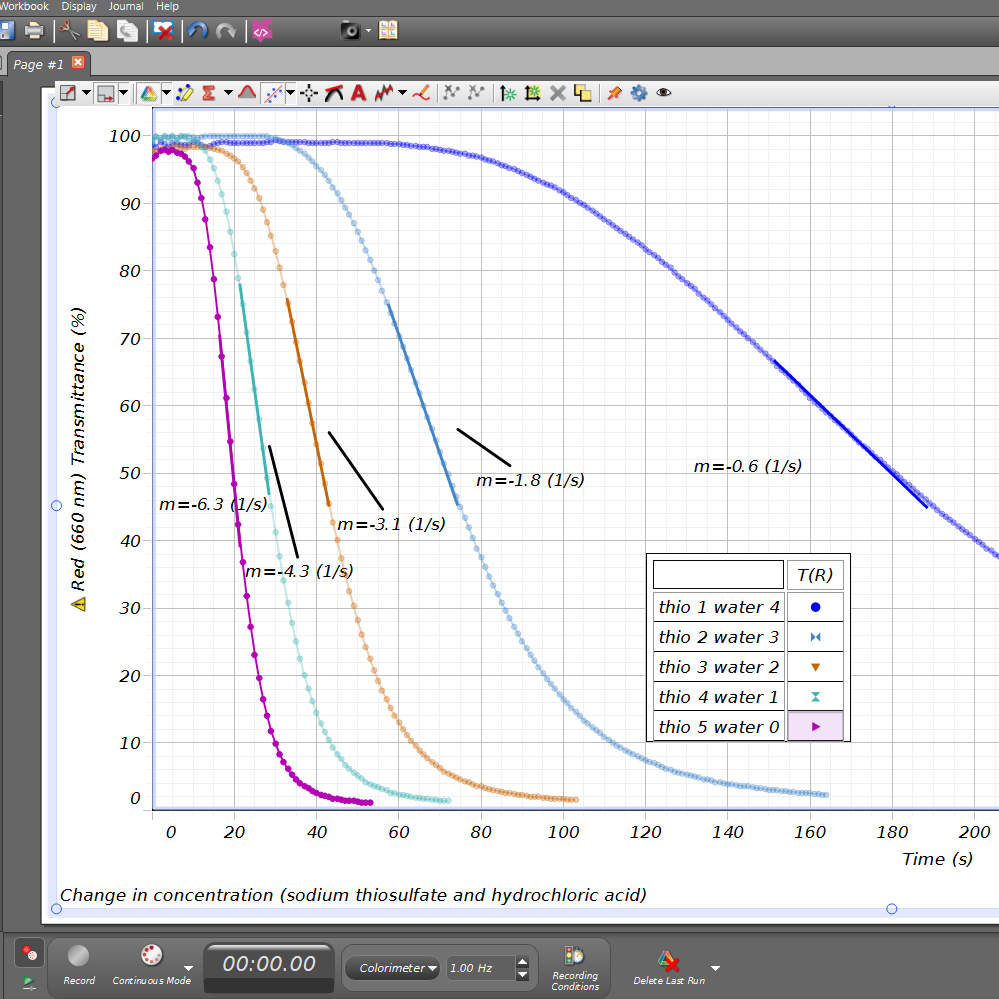999x999 pixels.
Task: Open Recording Conditions
Action: click(x=575, y=968)
